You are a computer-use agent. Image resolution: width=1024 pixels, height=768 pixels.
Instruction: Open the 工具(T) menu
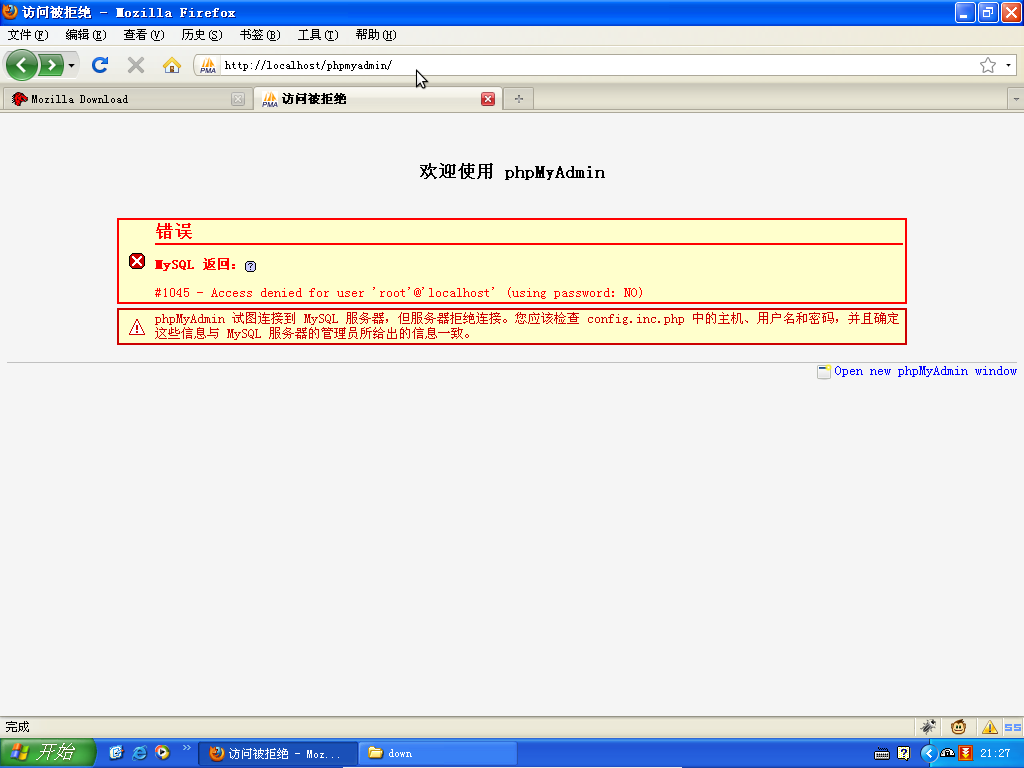pos(318,35)
